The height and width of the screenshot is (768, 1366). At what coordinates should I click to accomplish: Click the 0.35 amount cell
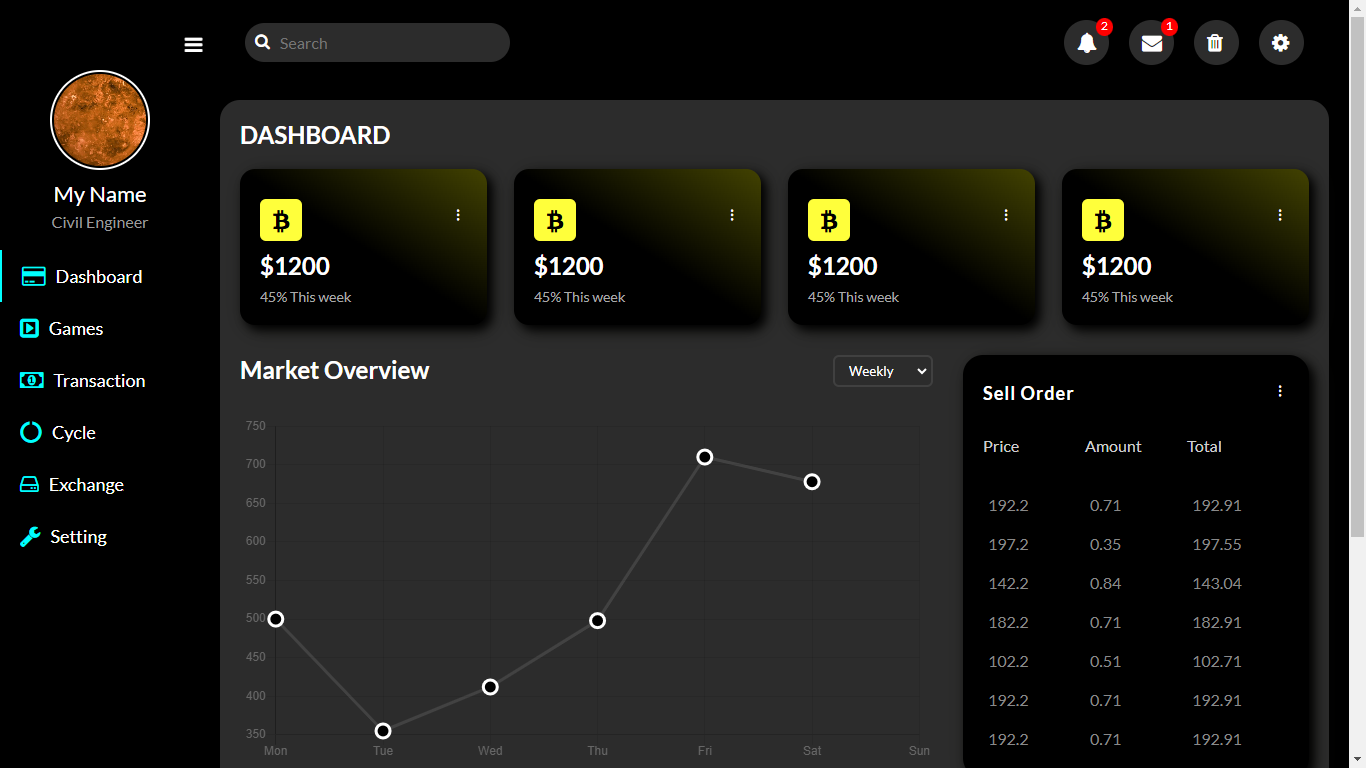click(1105, 545)
